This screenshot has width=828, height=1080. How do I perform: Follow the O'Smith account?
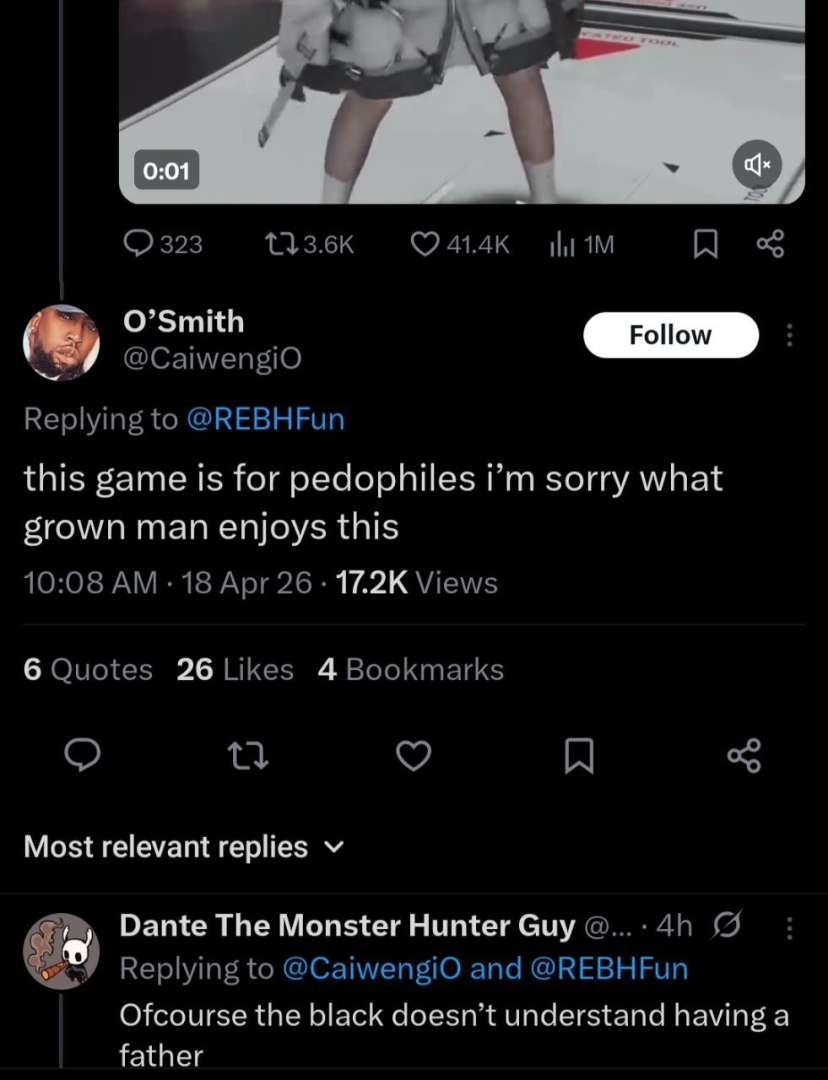(x=670, y=335)
